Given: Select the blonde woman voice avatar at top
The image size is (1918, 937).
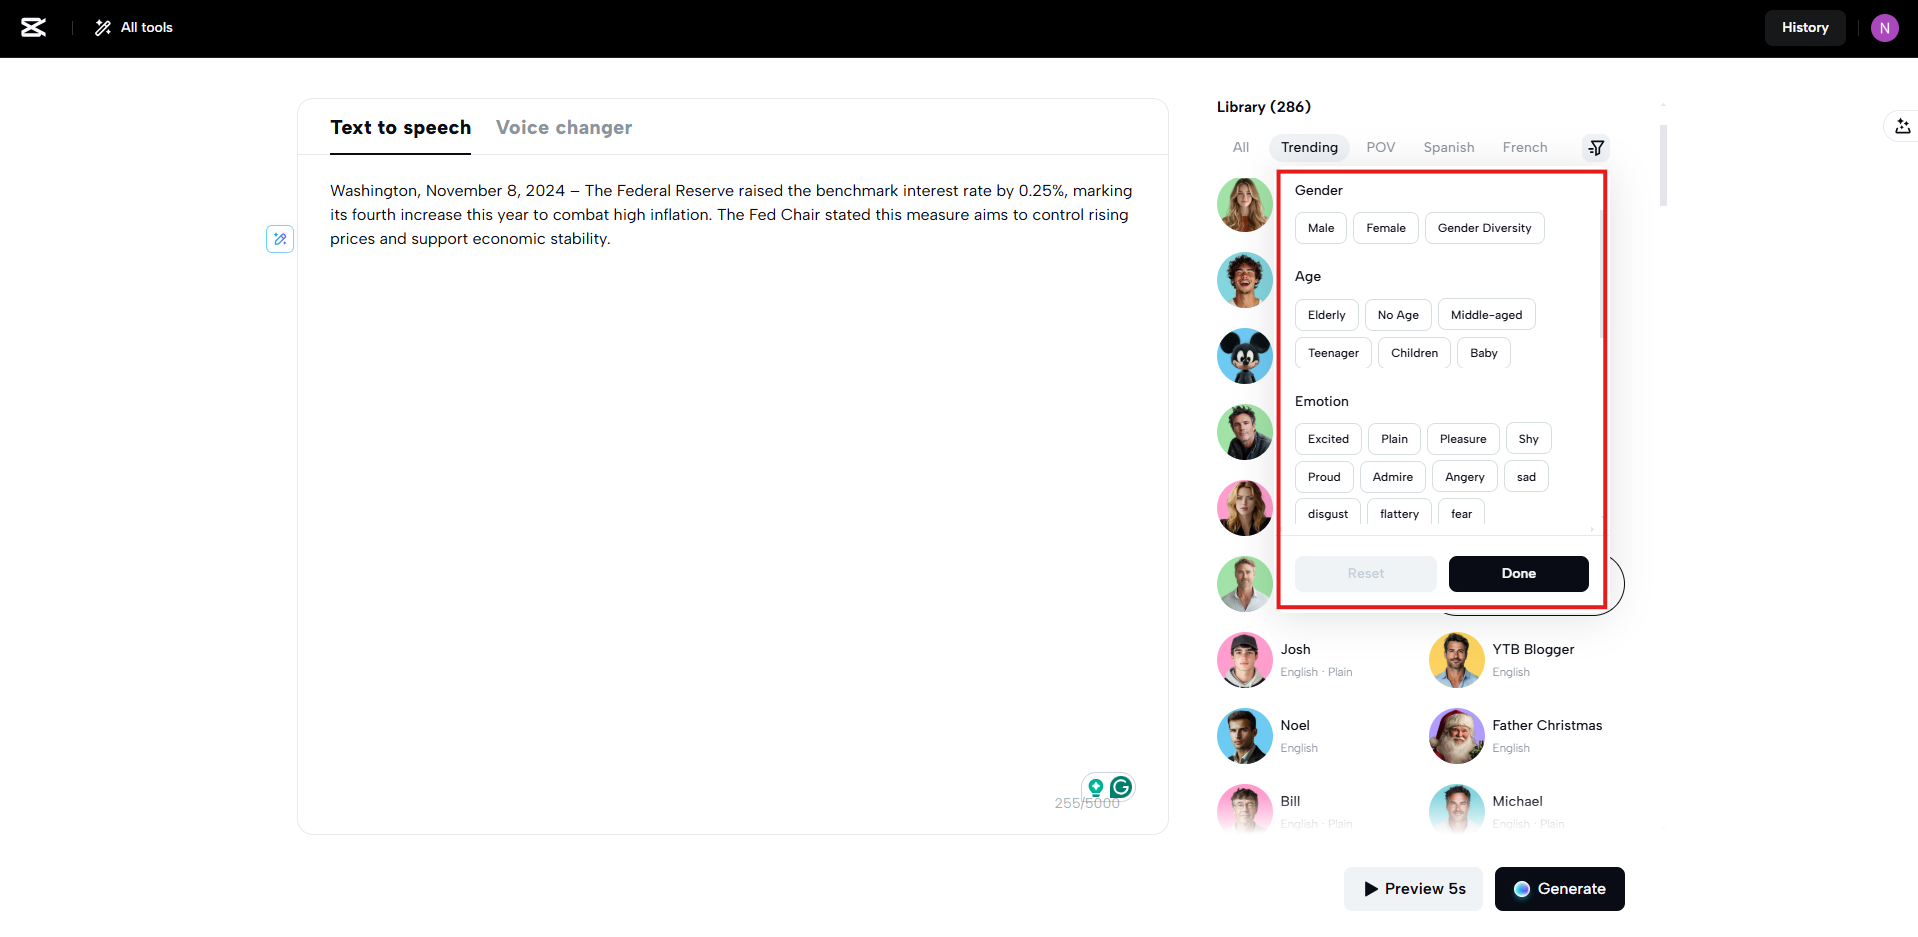Looking at the screenshot, I should 1245,204.
